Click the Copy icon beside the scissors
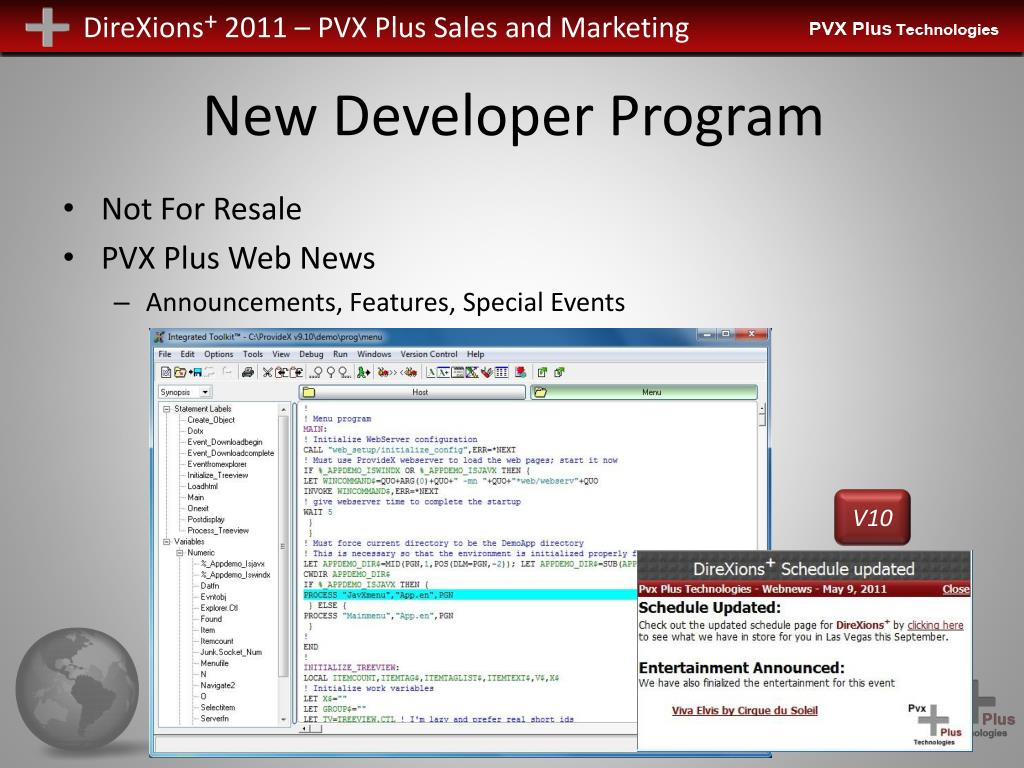Screen dimensions: 1024x768 [281, 372]
